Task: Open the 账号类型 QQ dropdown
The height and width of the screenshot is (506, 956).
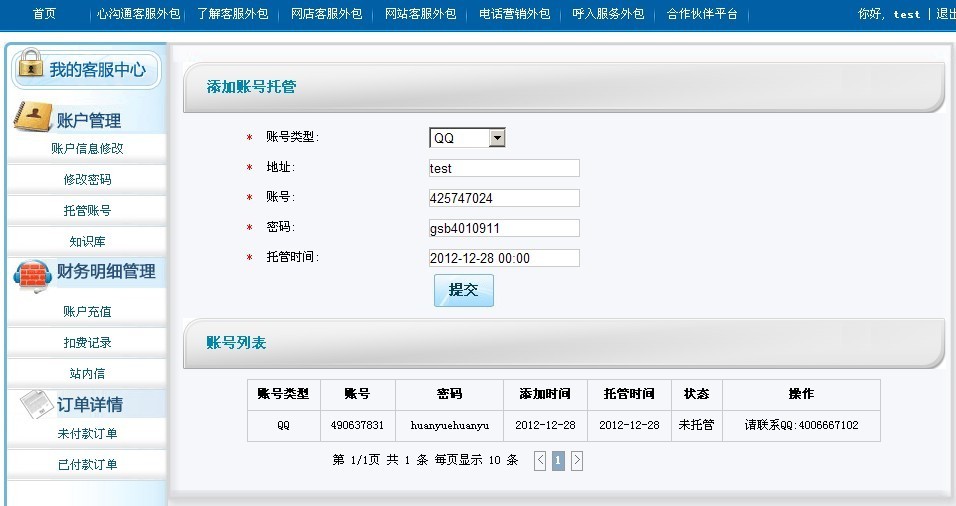Action: (467, 138)
